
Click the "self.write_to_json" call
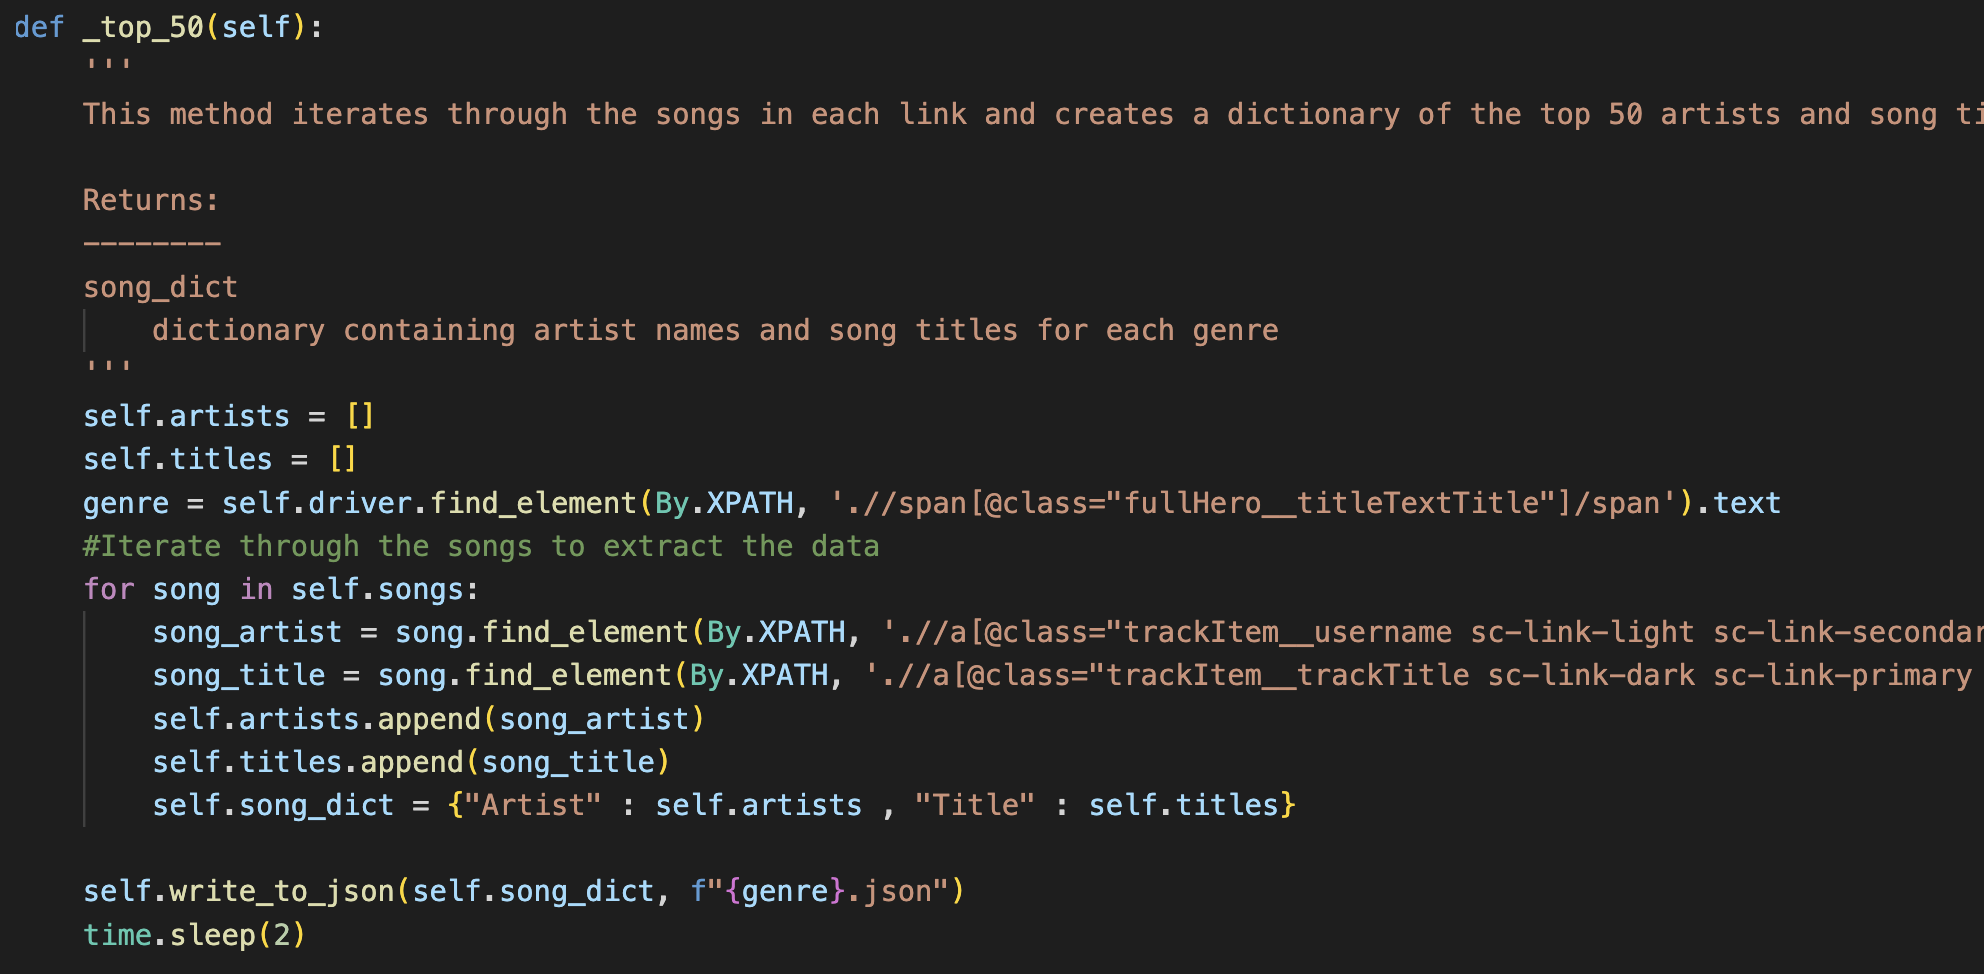524,891
